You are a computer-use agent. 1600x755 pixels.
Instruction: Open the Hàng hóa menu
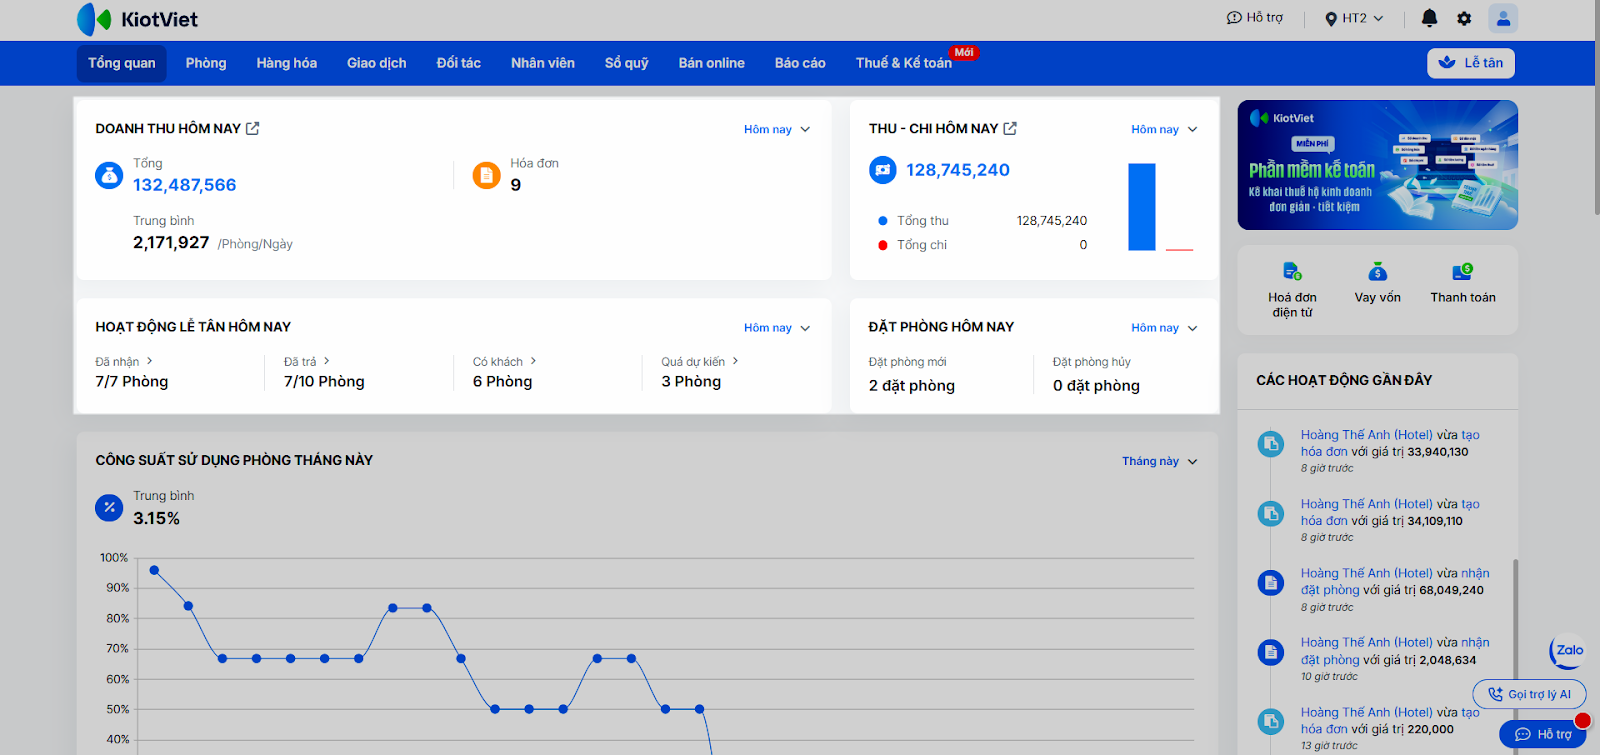[x=286, y=63]
